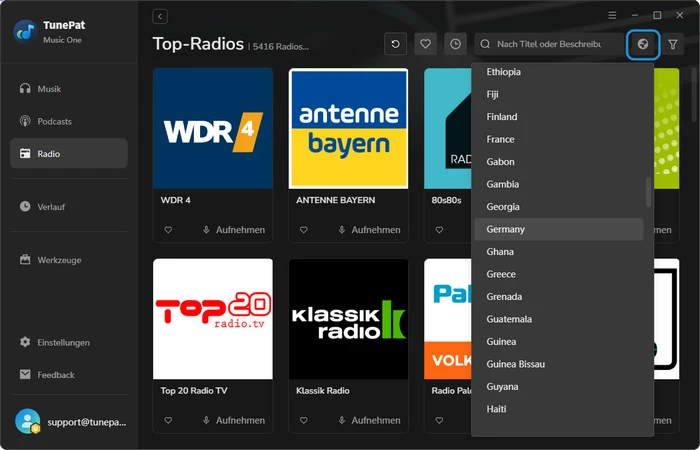Click the Top-Radios heading
Viewport: 700px width, 450px height.
(198, 44)
